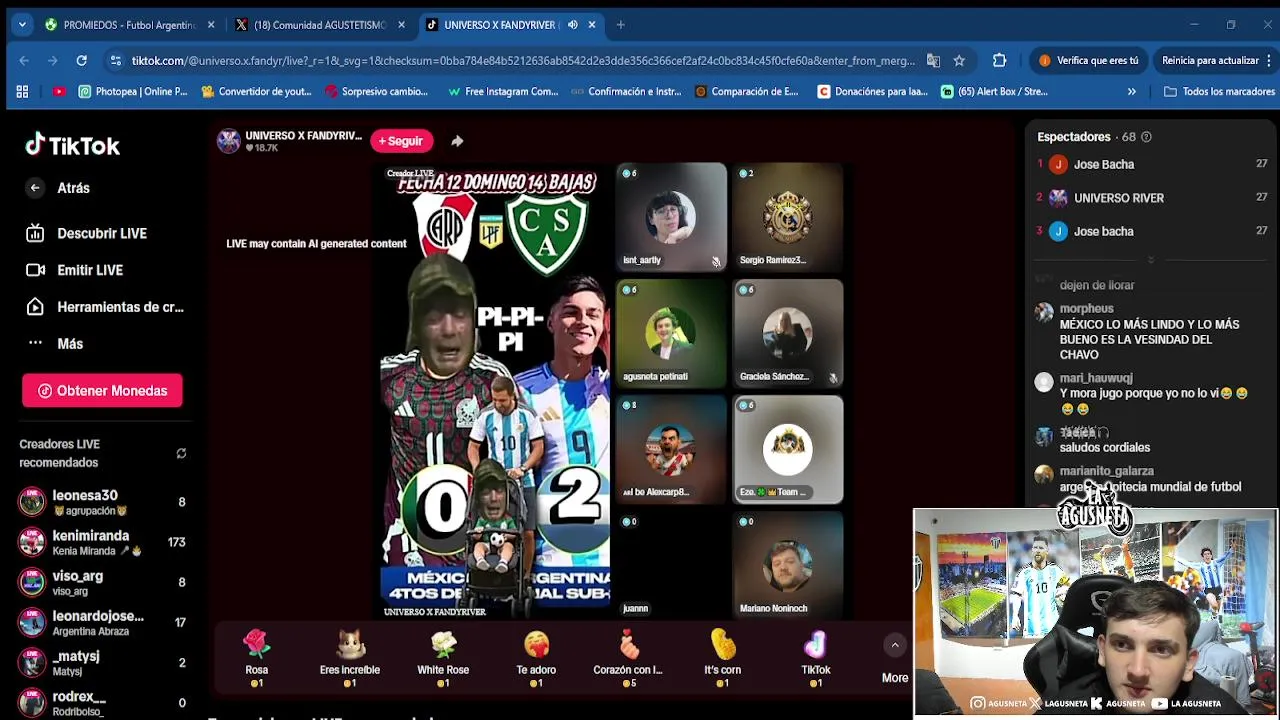Click Verifica que eres tú button
This screenshot has height=720, width=1280.
1088,61
